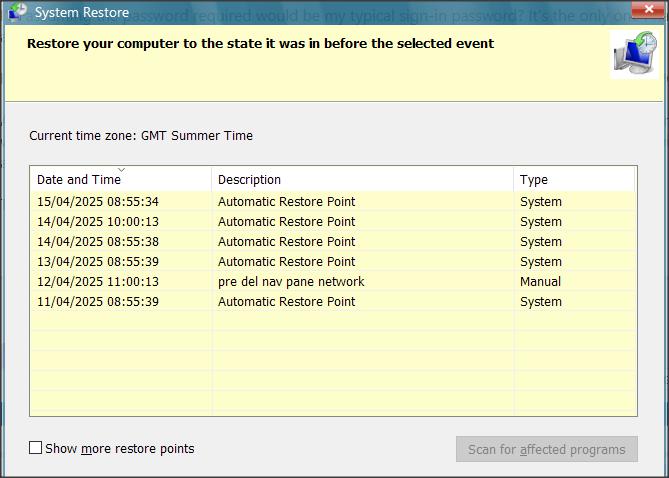Tick the Show more restore points checkbox
The width and height of the screenshot is (669, 478).
click(x=35, y=448)
